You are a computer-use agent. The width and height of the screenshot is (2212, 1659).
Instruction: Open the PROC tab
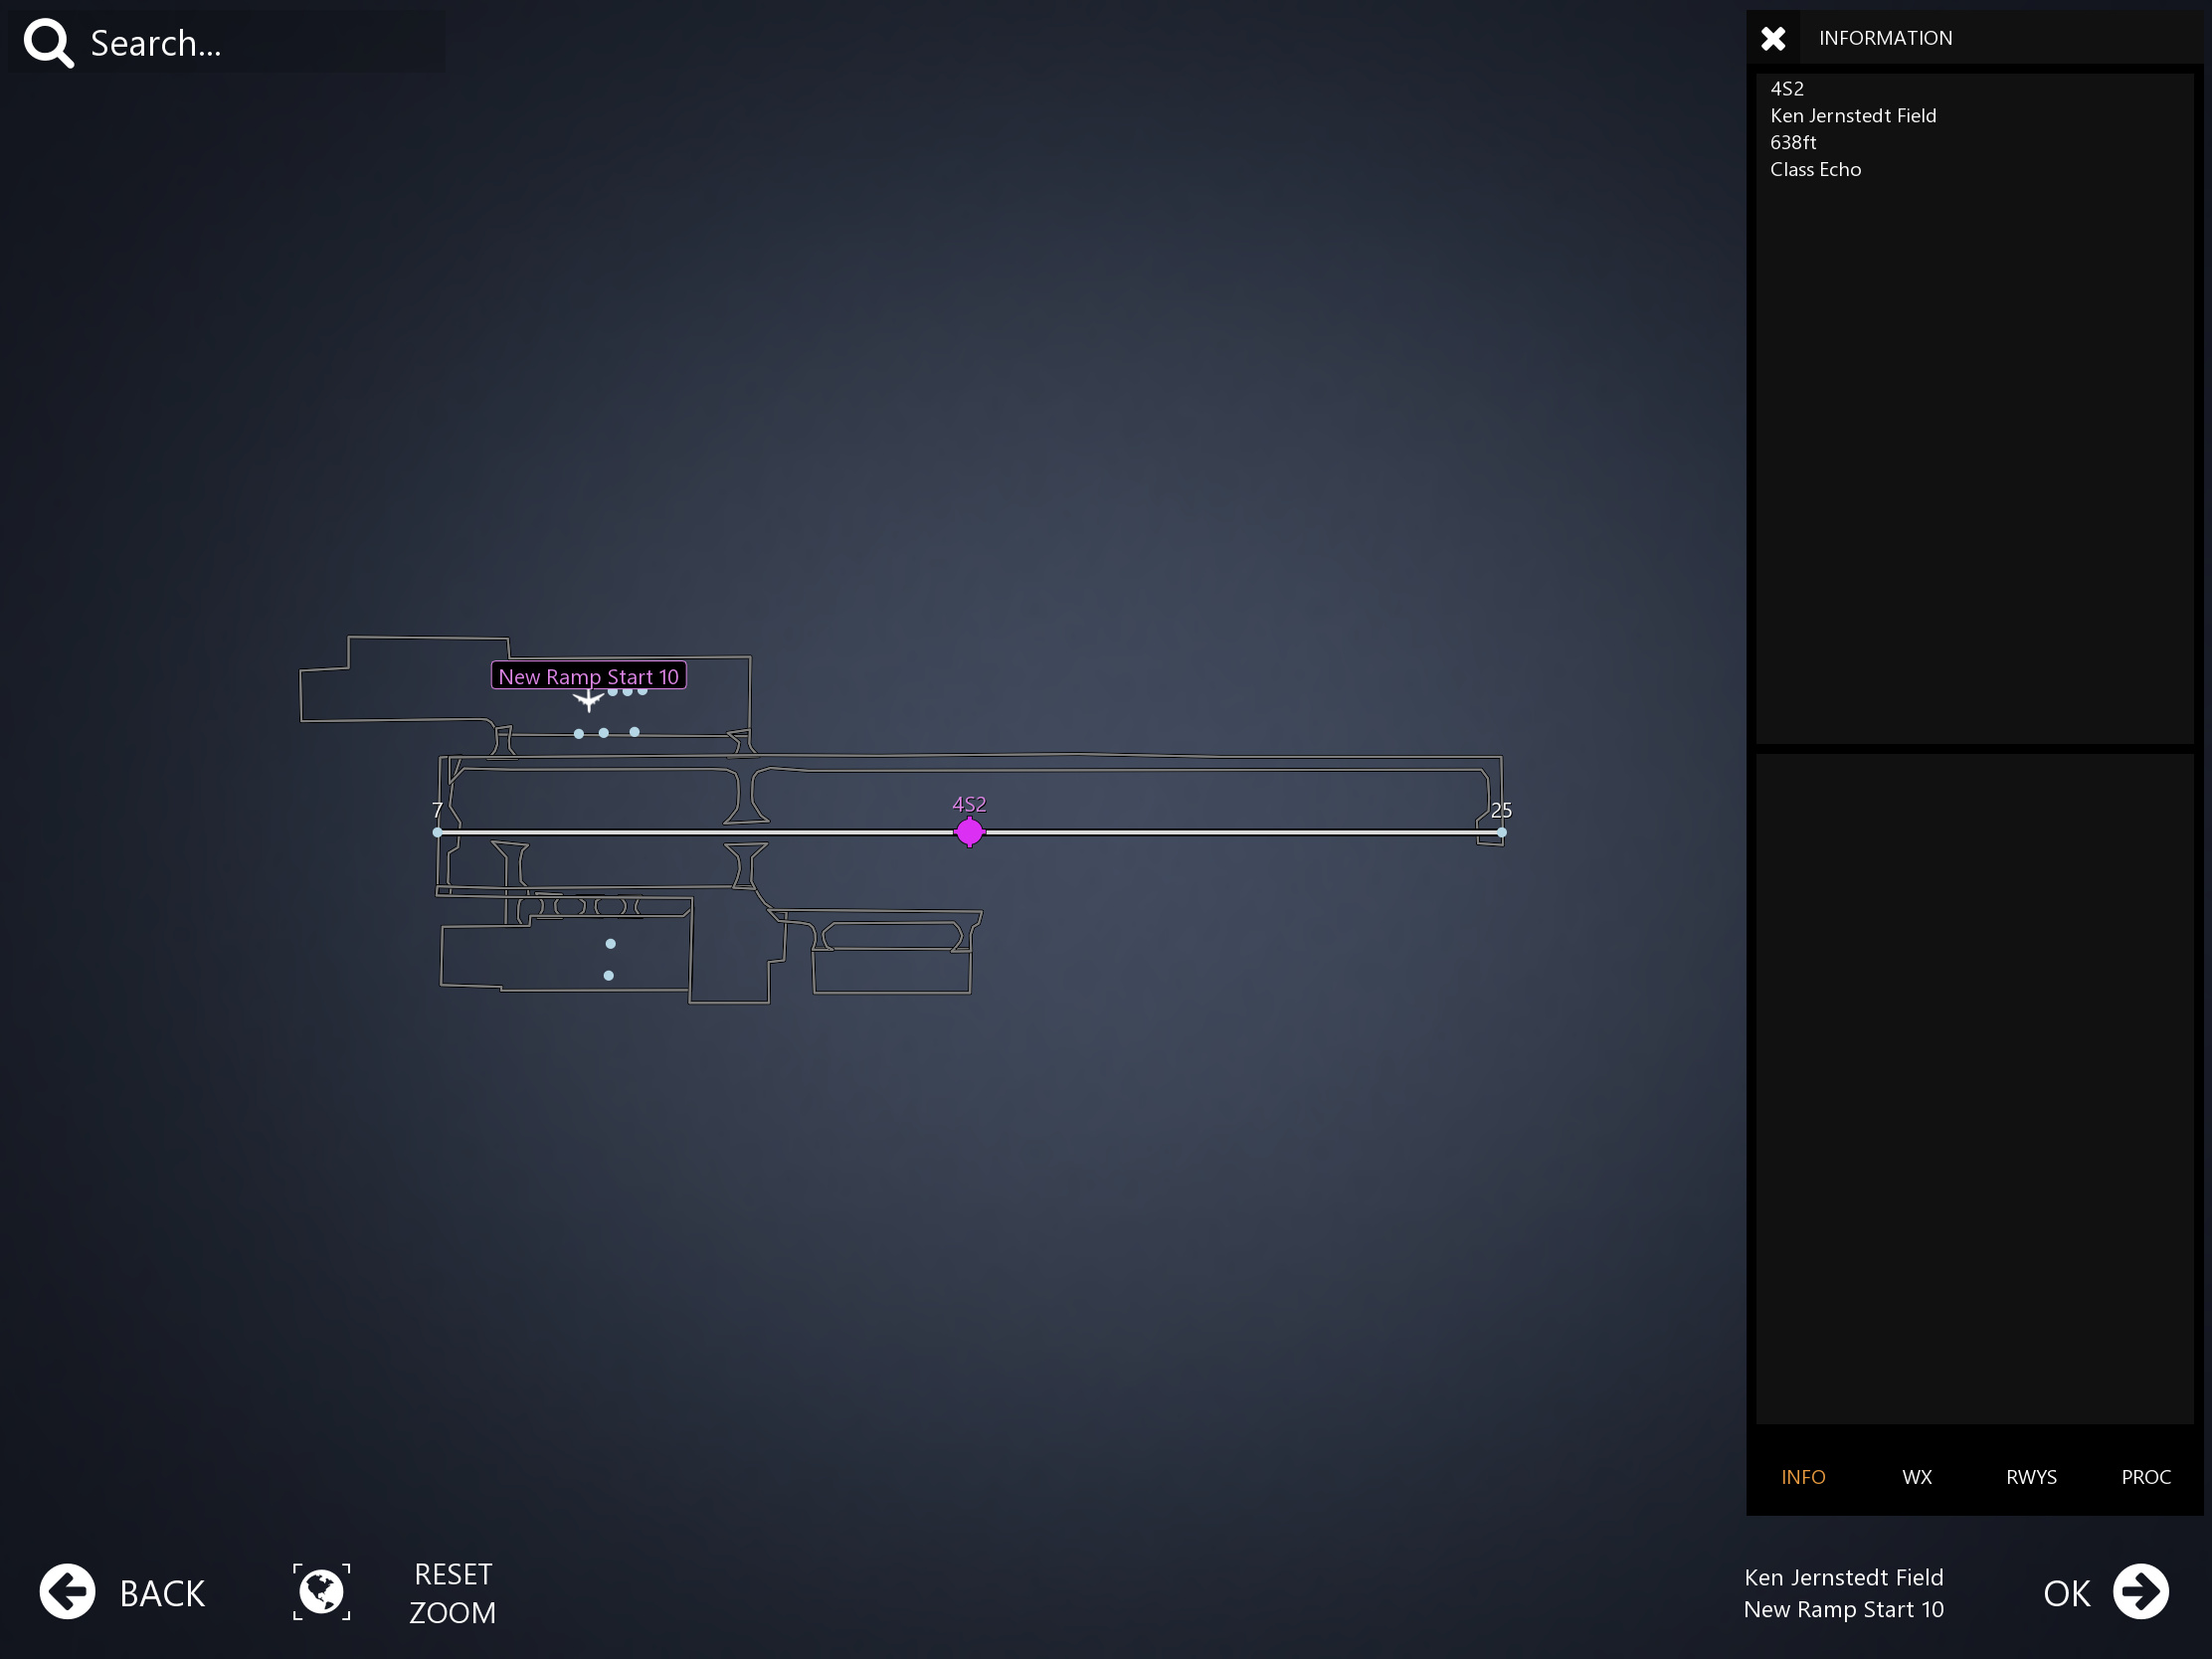(2146, 1477)
